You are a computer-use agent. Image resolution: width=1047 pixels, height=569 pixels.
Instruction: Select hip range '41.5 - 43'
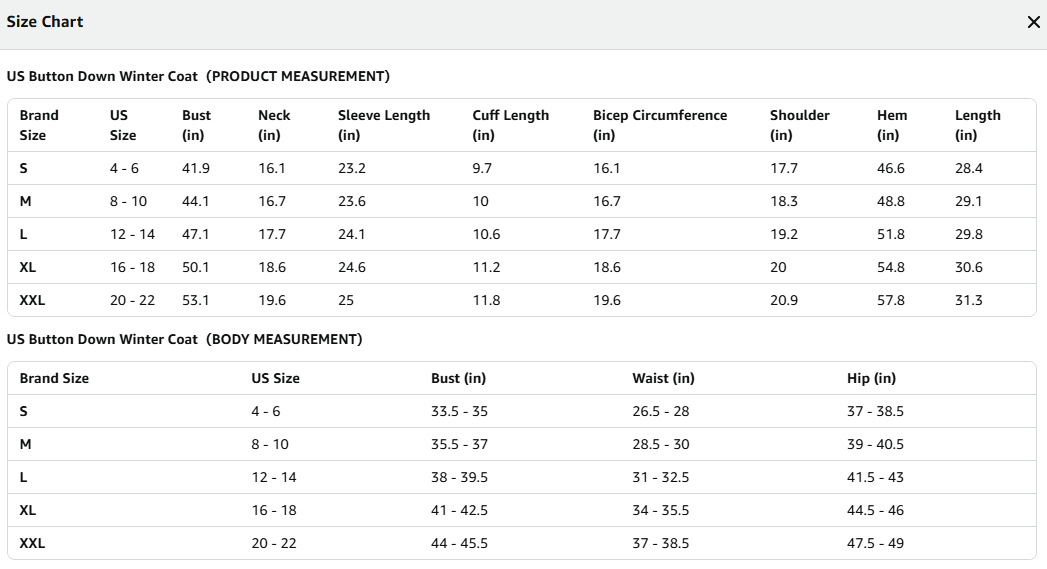875,478
